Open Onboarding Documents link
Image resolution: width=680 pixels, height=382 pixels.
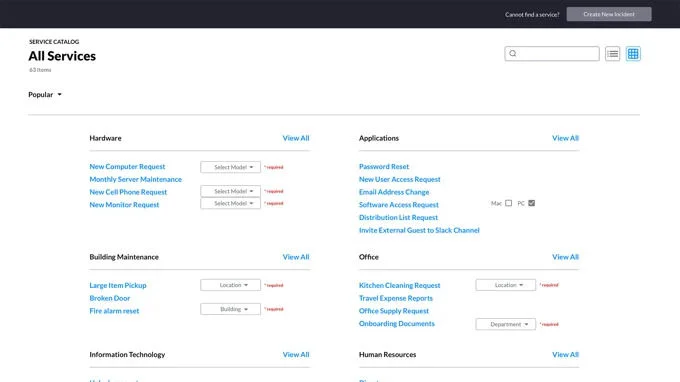(396, 323)
